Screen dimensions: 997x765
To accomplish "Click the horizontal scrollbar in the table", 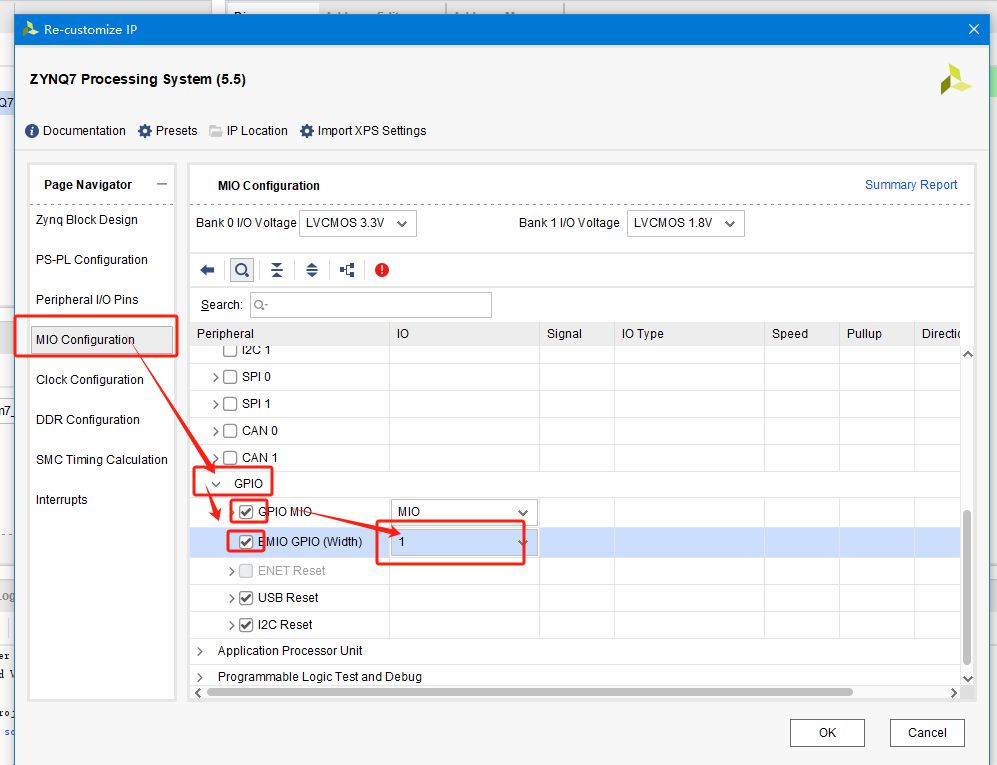I will (x=529, y=692).
